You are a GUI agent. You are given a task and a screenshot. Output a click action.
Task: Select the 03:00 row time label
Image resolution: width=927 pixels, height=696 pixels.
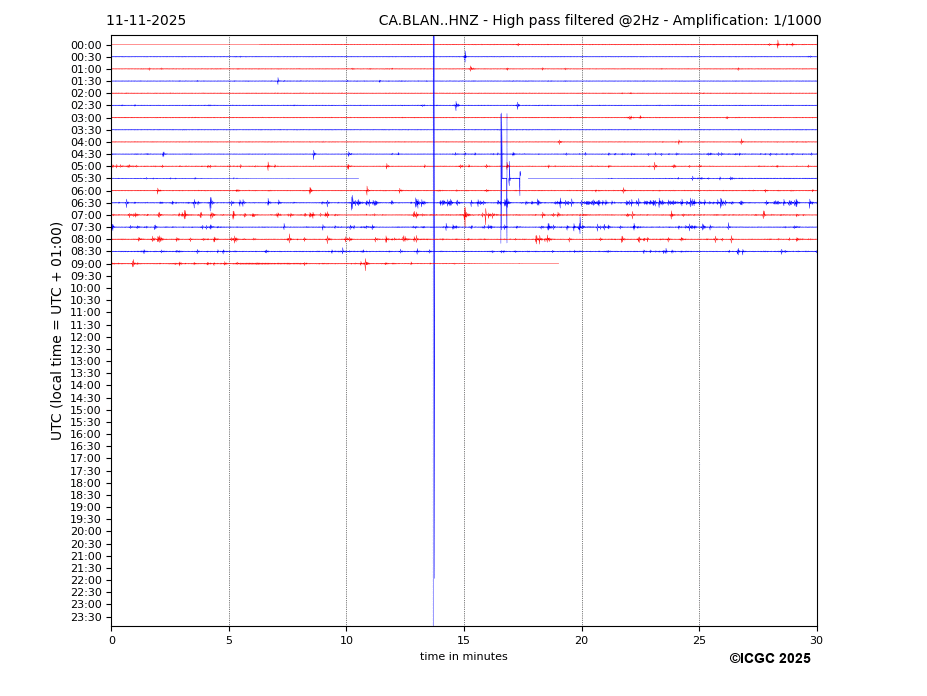click(86, 118)
